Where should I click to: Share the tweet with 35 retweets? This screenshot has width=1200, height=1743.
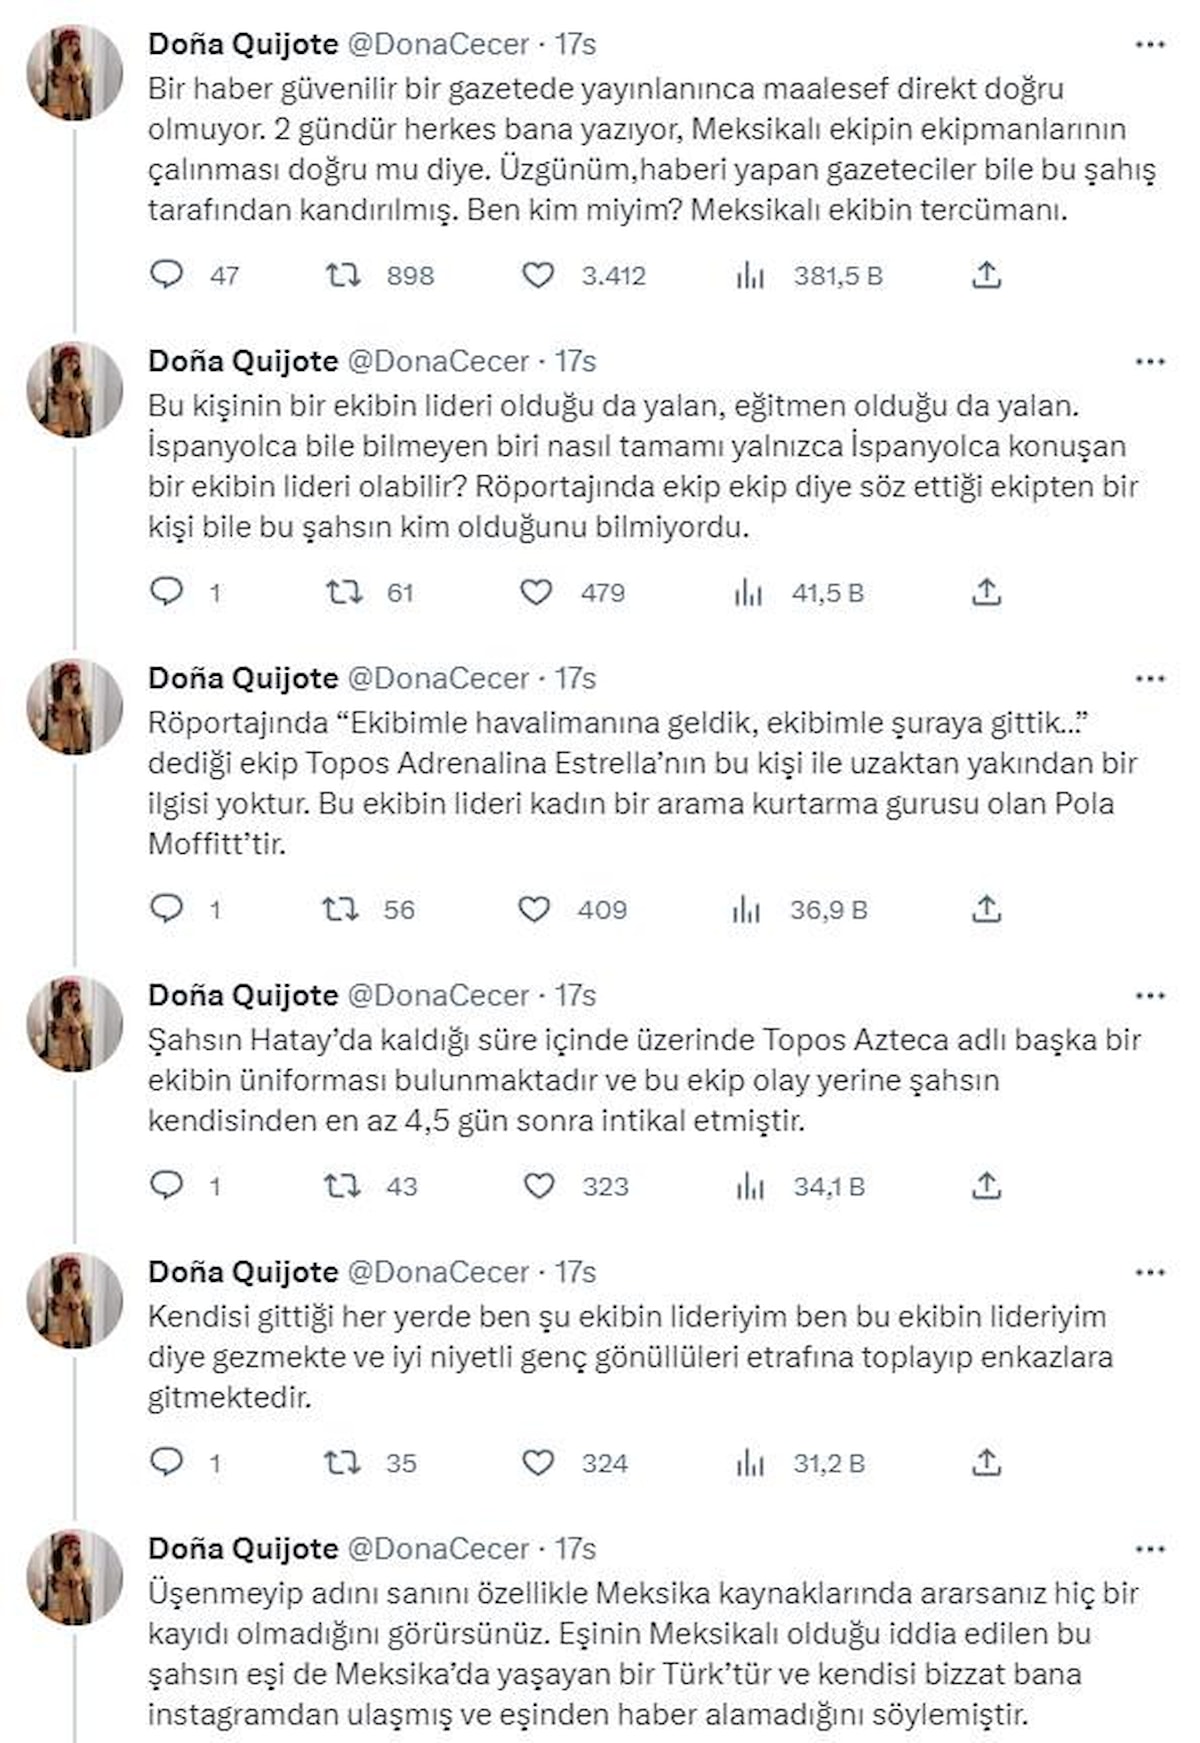pyautogui.click(x=986, y=1463)
